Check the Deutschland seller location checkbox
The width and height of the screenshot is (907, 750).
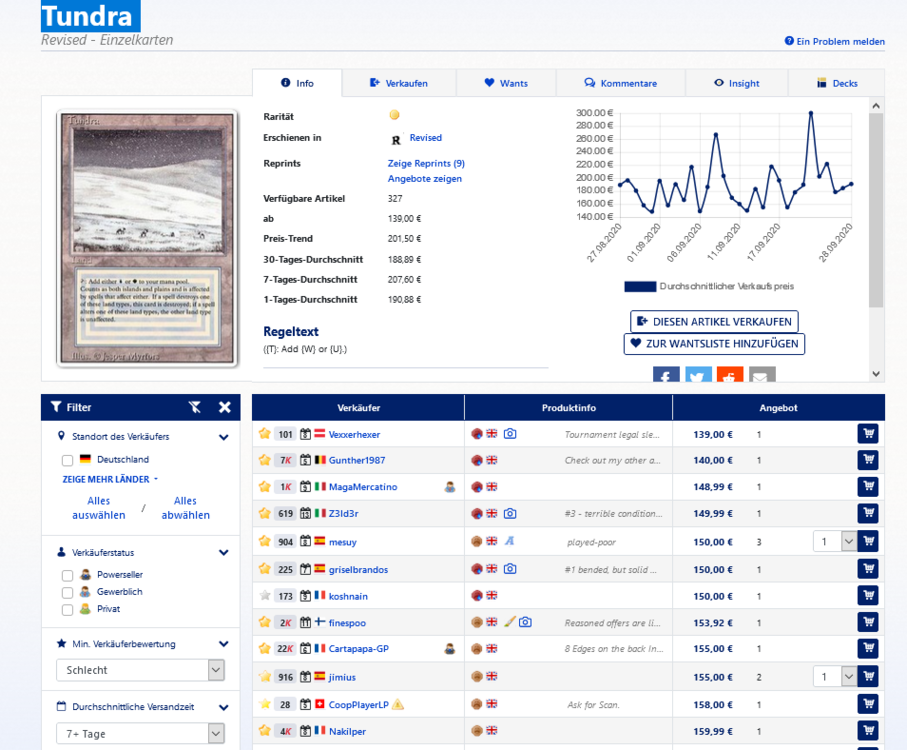(68, 460)
